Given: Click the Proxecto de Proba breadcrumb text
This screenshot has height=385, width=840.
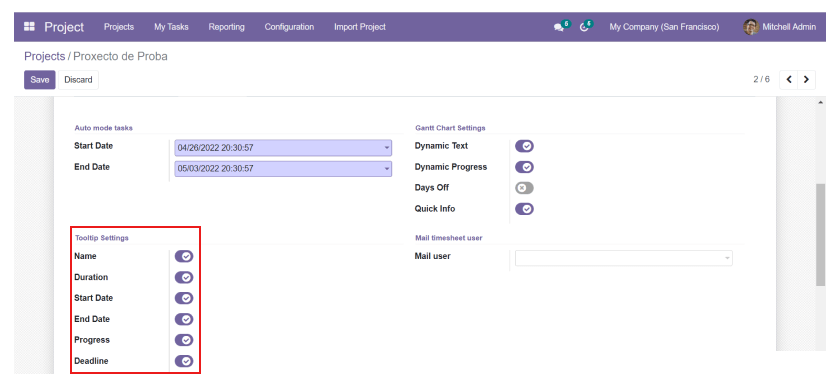Looking at the screenshot, I should (x=121, y=56).
